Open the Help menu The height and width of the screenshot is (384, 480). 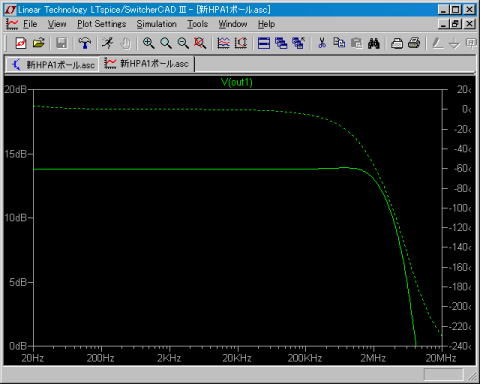(266, 24)
